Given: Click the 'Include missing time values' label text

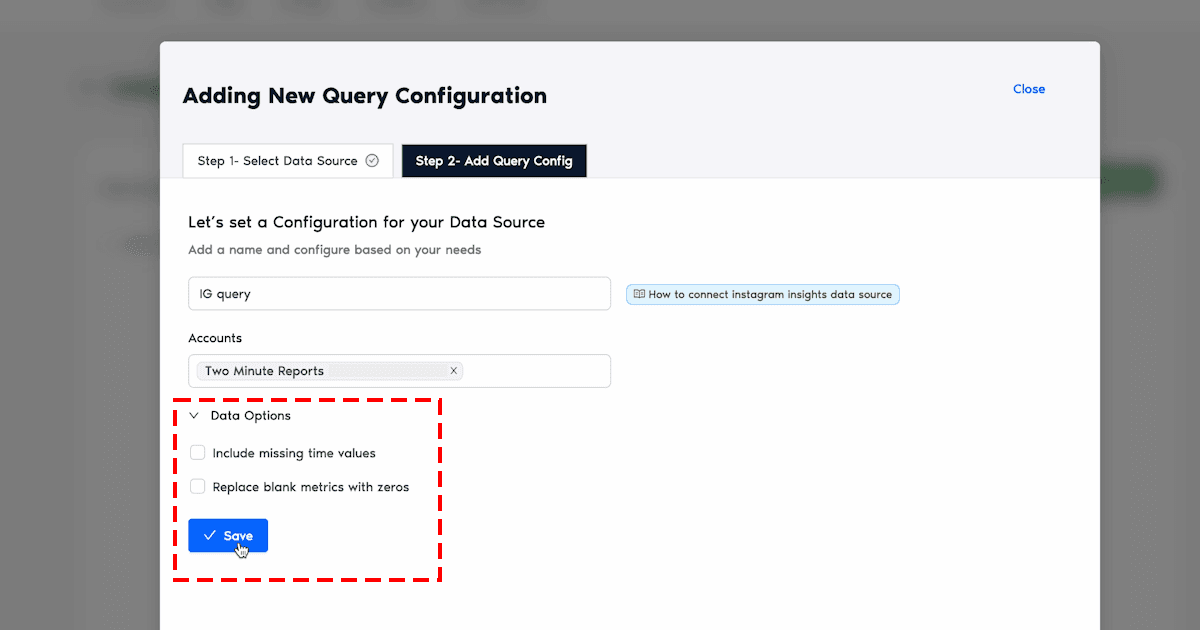Looking at the screenshot, I should (x=294, y=453).
